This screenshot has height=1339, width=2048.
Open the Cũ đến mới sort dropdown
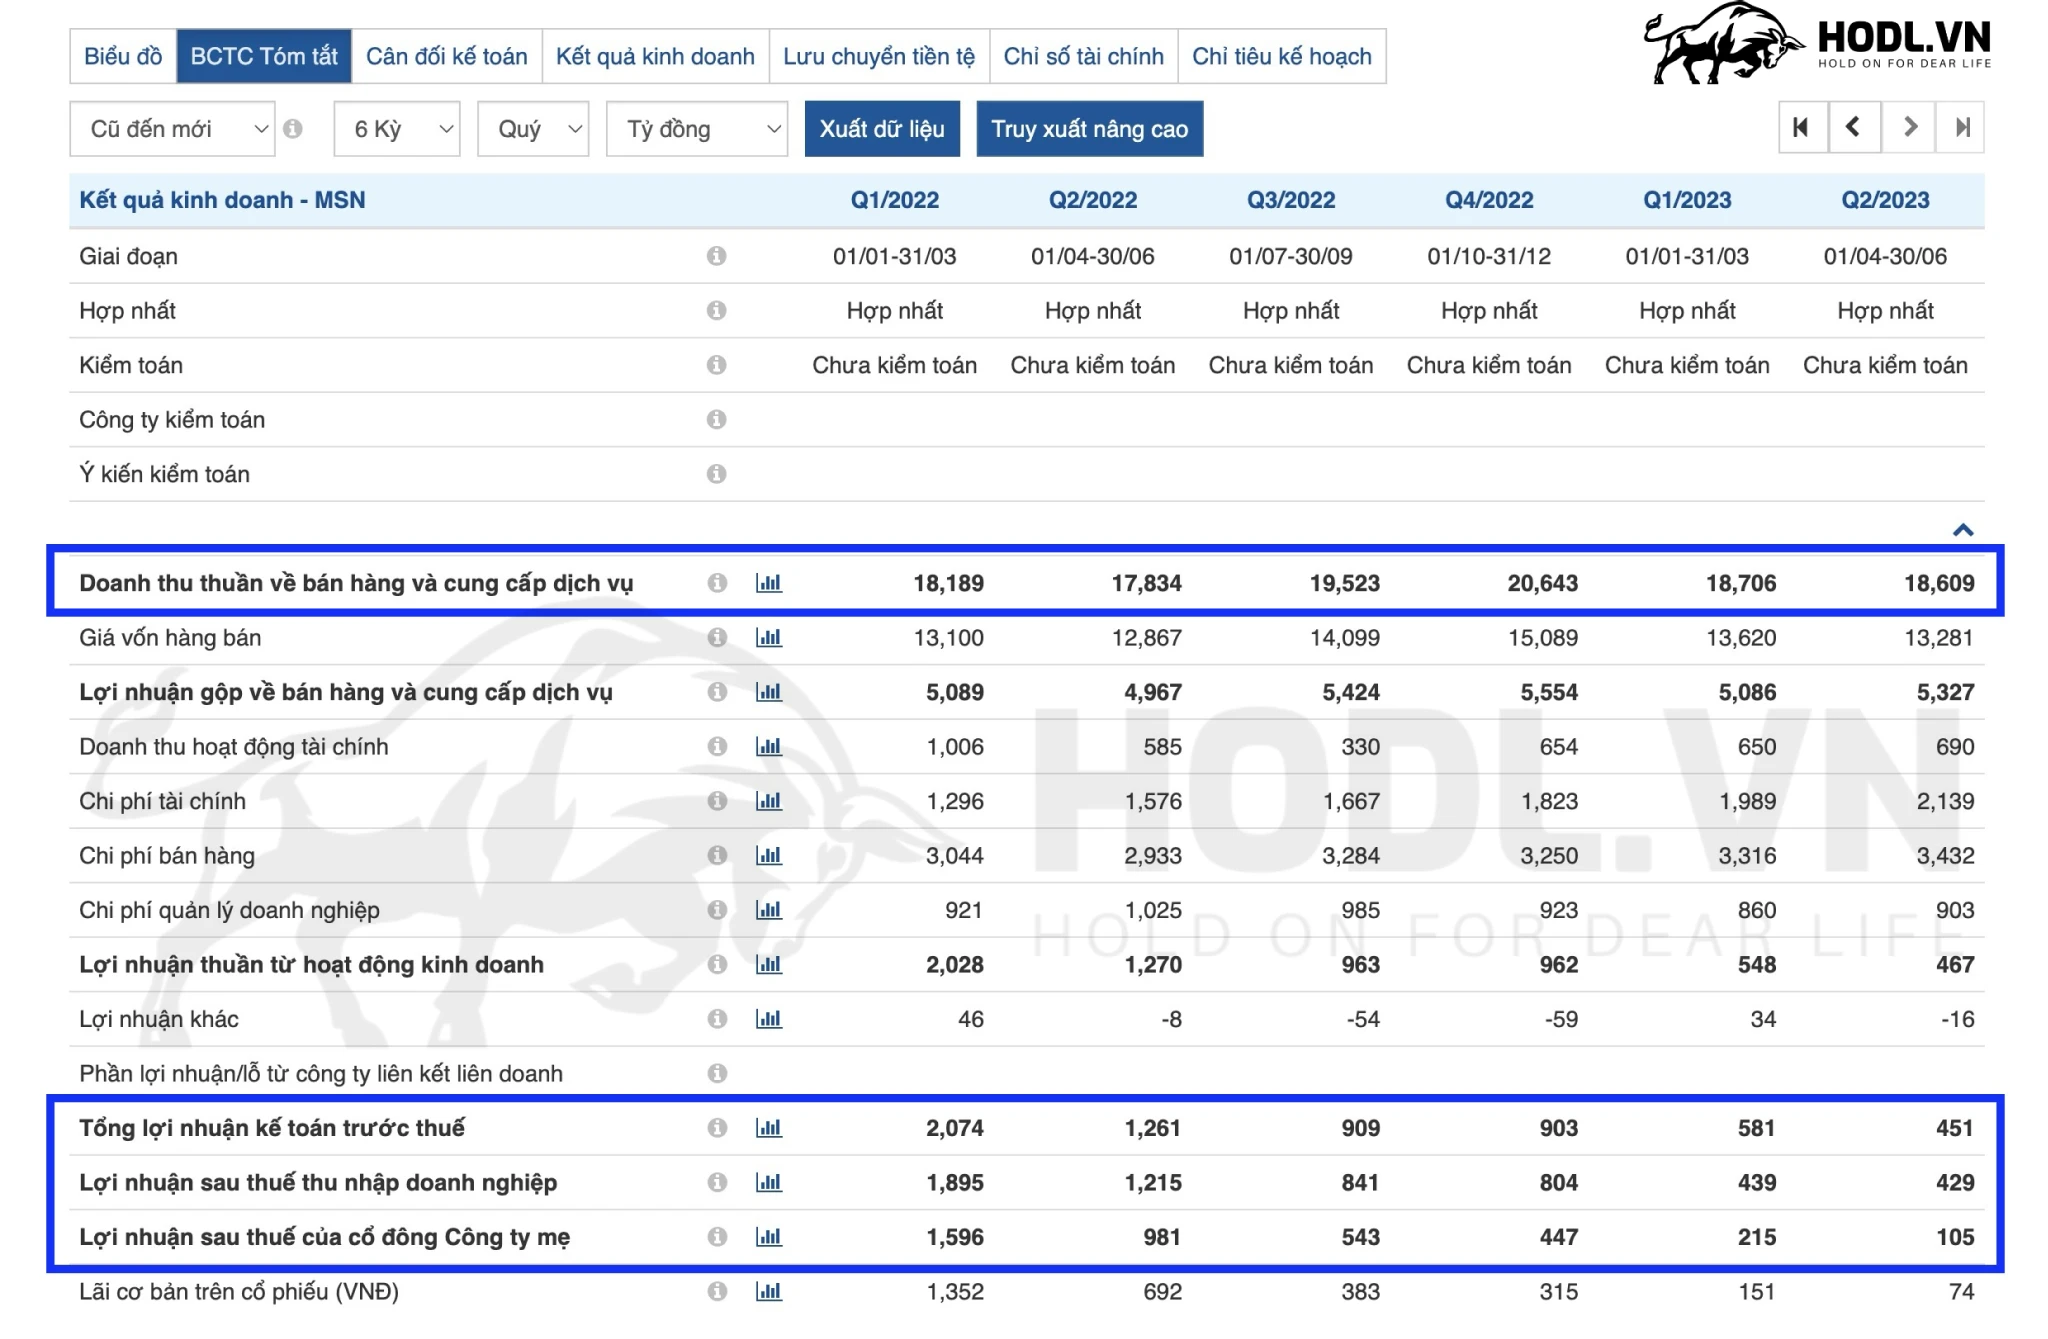tap(172, 129)
